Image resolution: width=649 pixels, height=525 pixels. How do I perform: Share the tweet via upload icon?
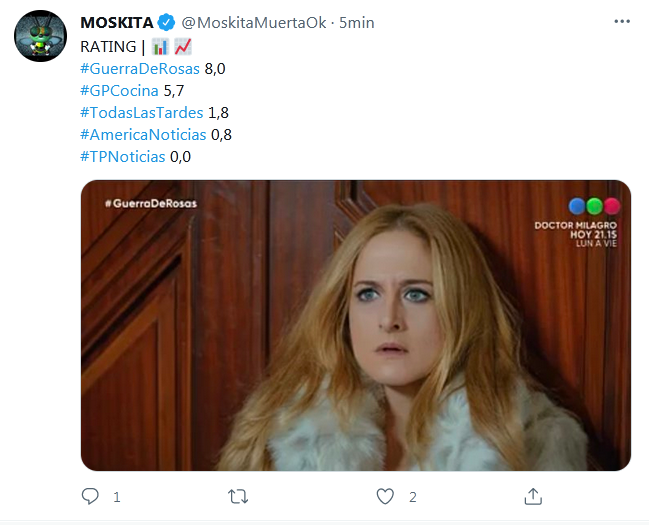click(533, 496)
